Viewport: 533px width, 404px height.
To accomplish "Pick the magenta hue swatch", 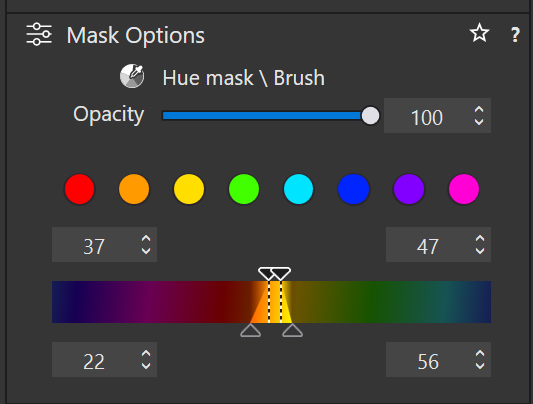I will click(464, 189).
